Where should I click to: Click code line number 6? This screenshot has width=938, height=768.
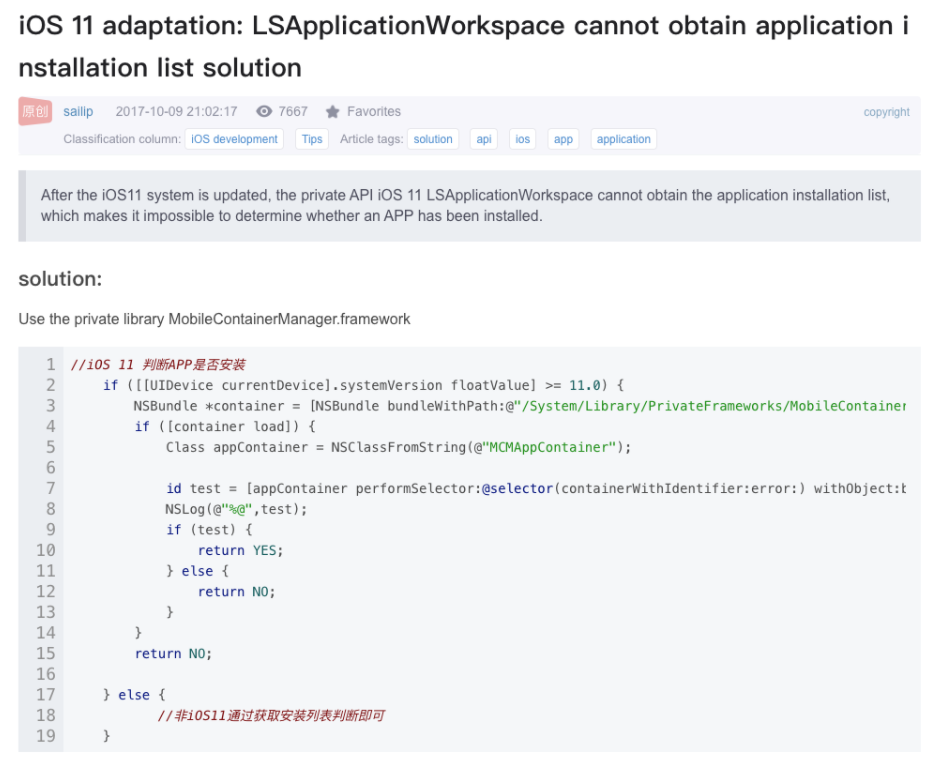pos(51,468)
